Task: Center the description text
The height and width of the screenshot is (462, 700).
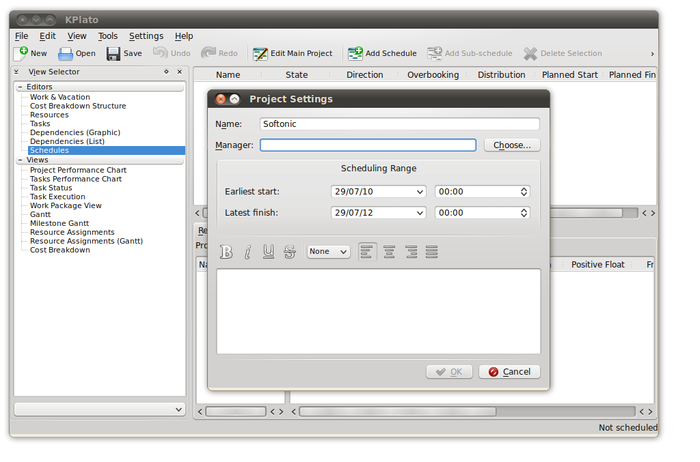Action: point(389,252)
